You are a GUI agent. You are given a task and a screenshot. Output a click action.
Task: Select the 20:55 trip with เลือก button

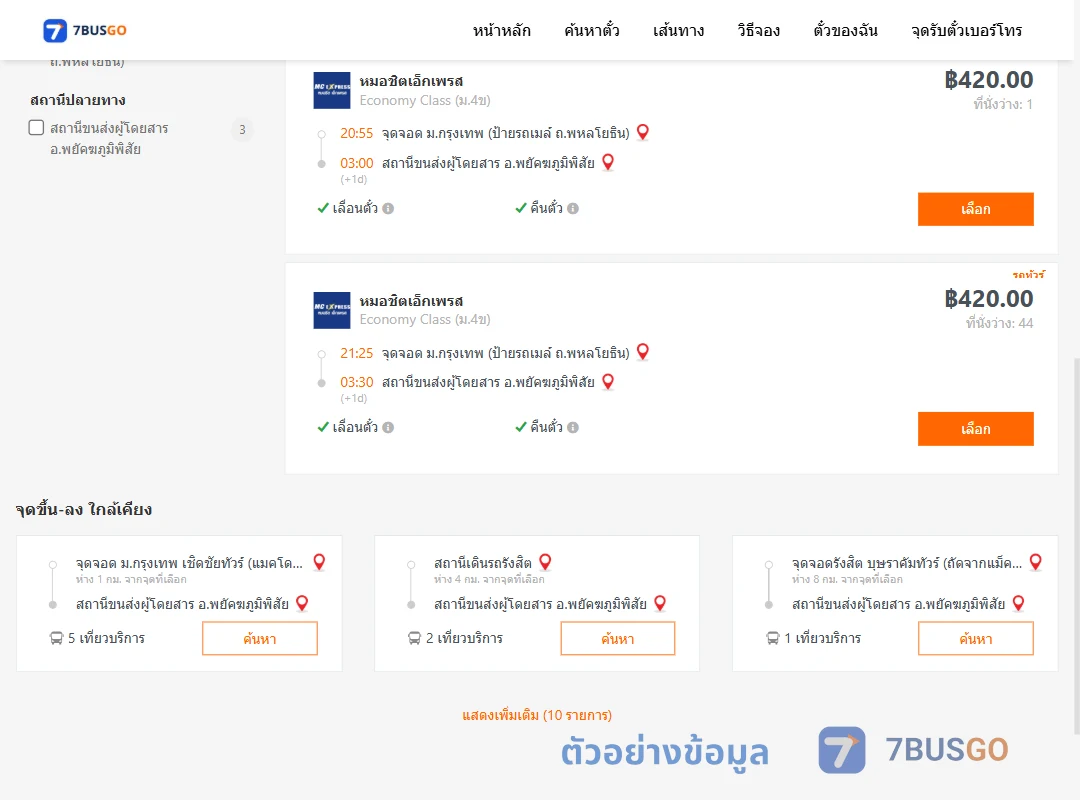975,209
